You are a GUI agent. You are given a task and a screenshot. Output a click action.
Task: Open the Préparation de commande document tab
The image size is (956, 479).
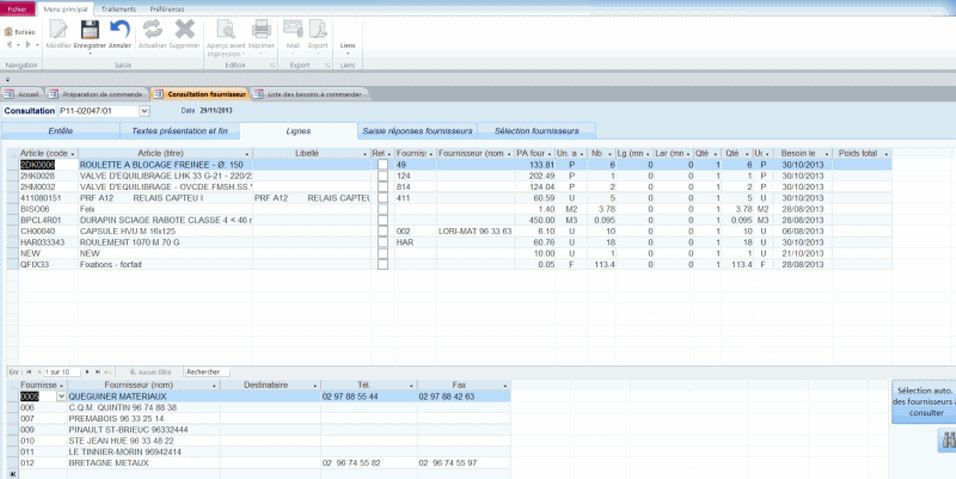98,94
